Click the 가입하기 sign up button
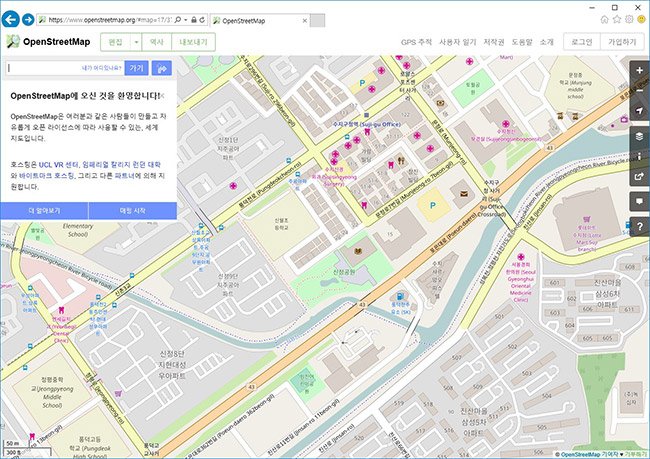The width and height of the screenshot is (650, 459). (x=622, y=42)
